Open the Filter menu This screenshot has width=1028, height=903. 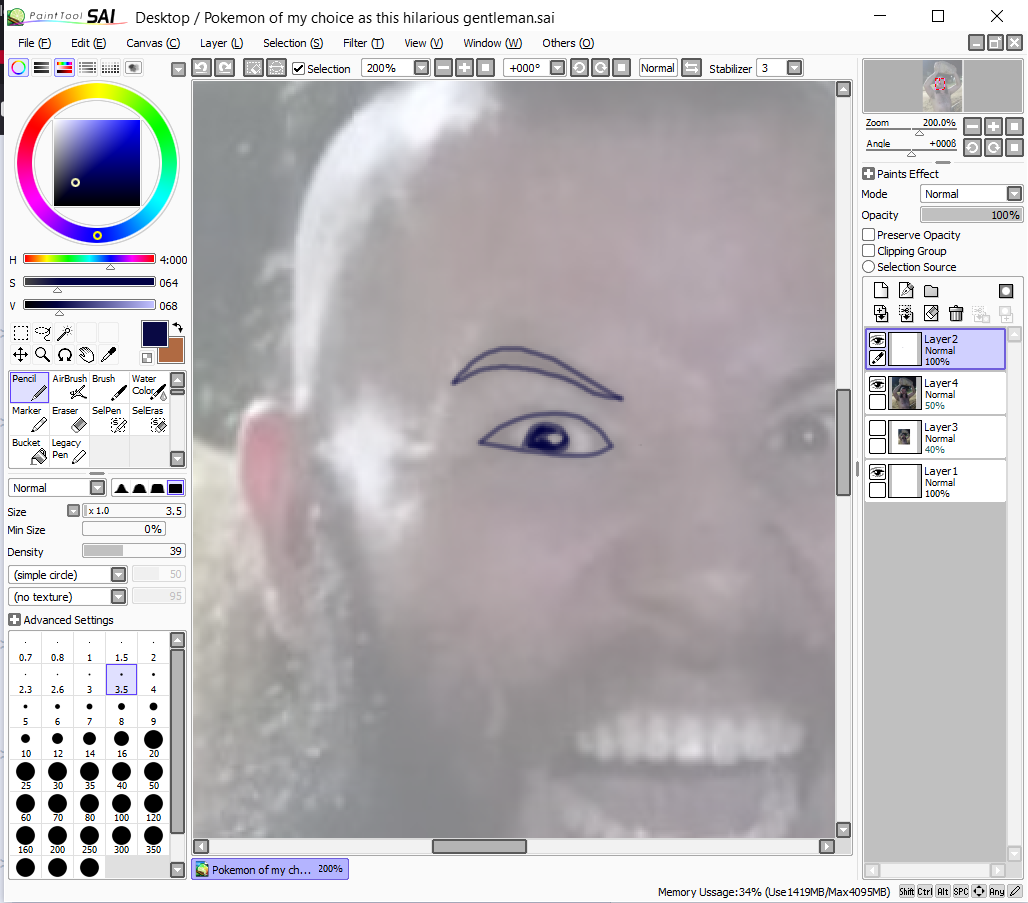coord(363,43)
